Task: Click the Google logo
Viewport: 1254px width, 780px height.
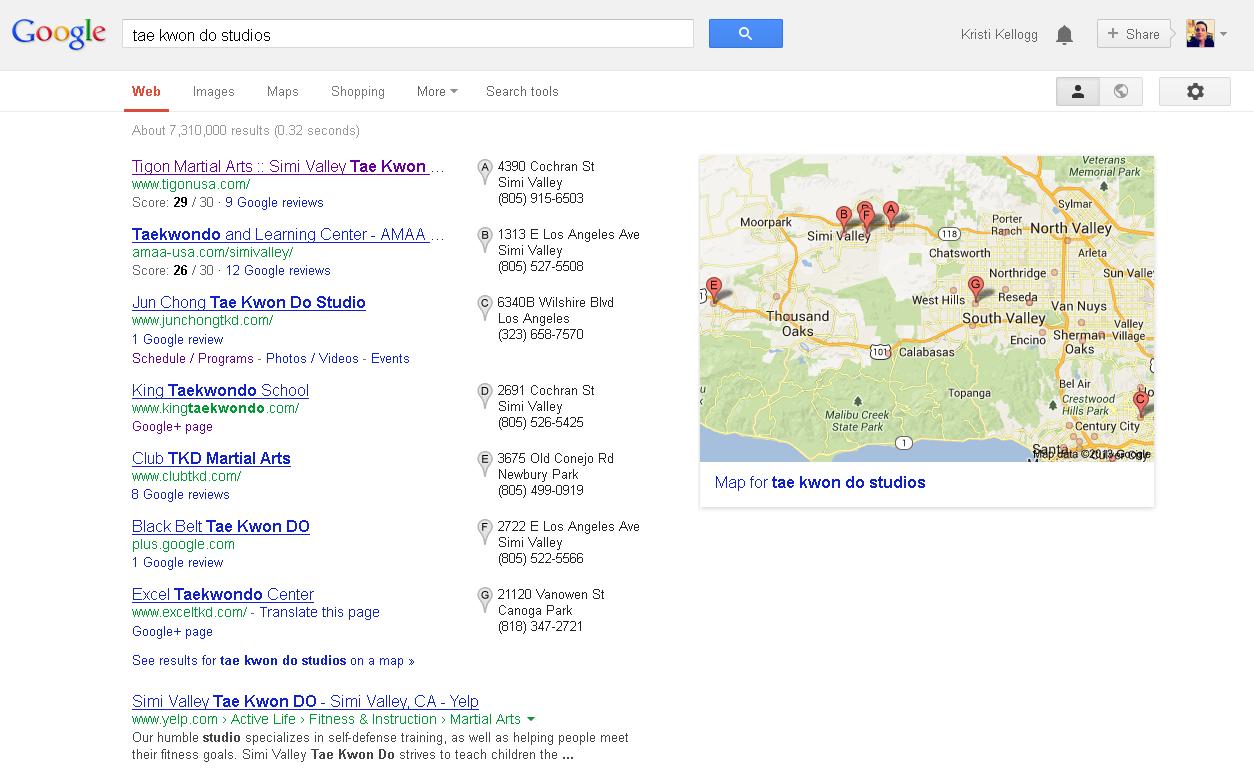Action: pos(58,34)
